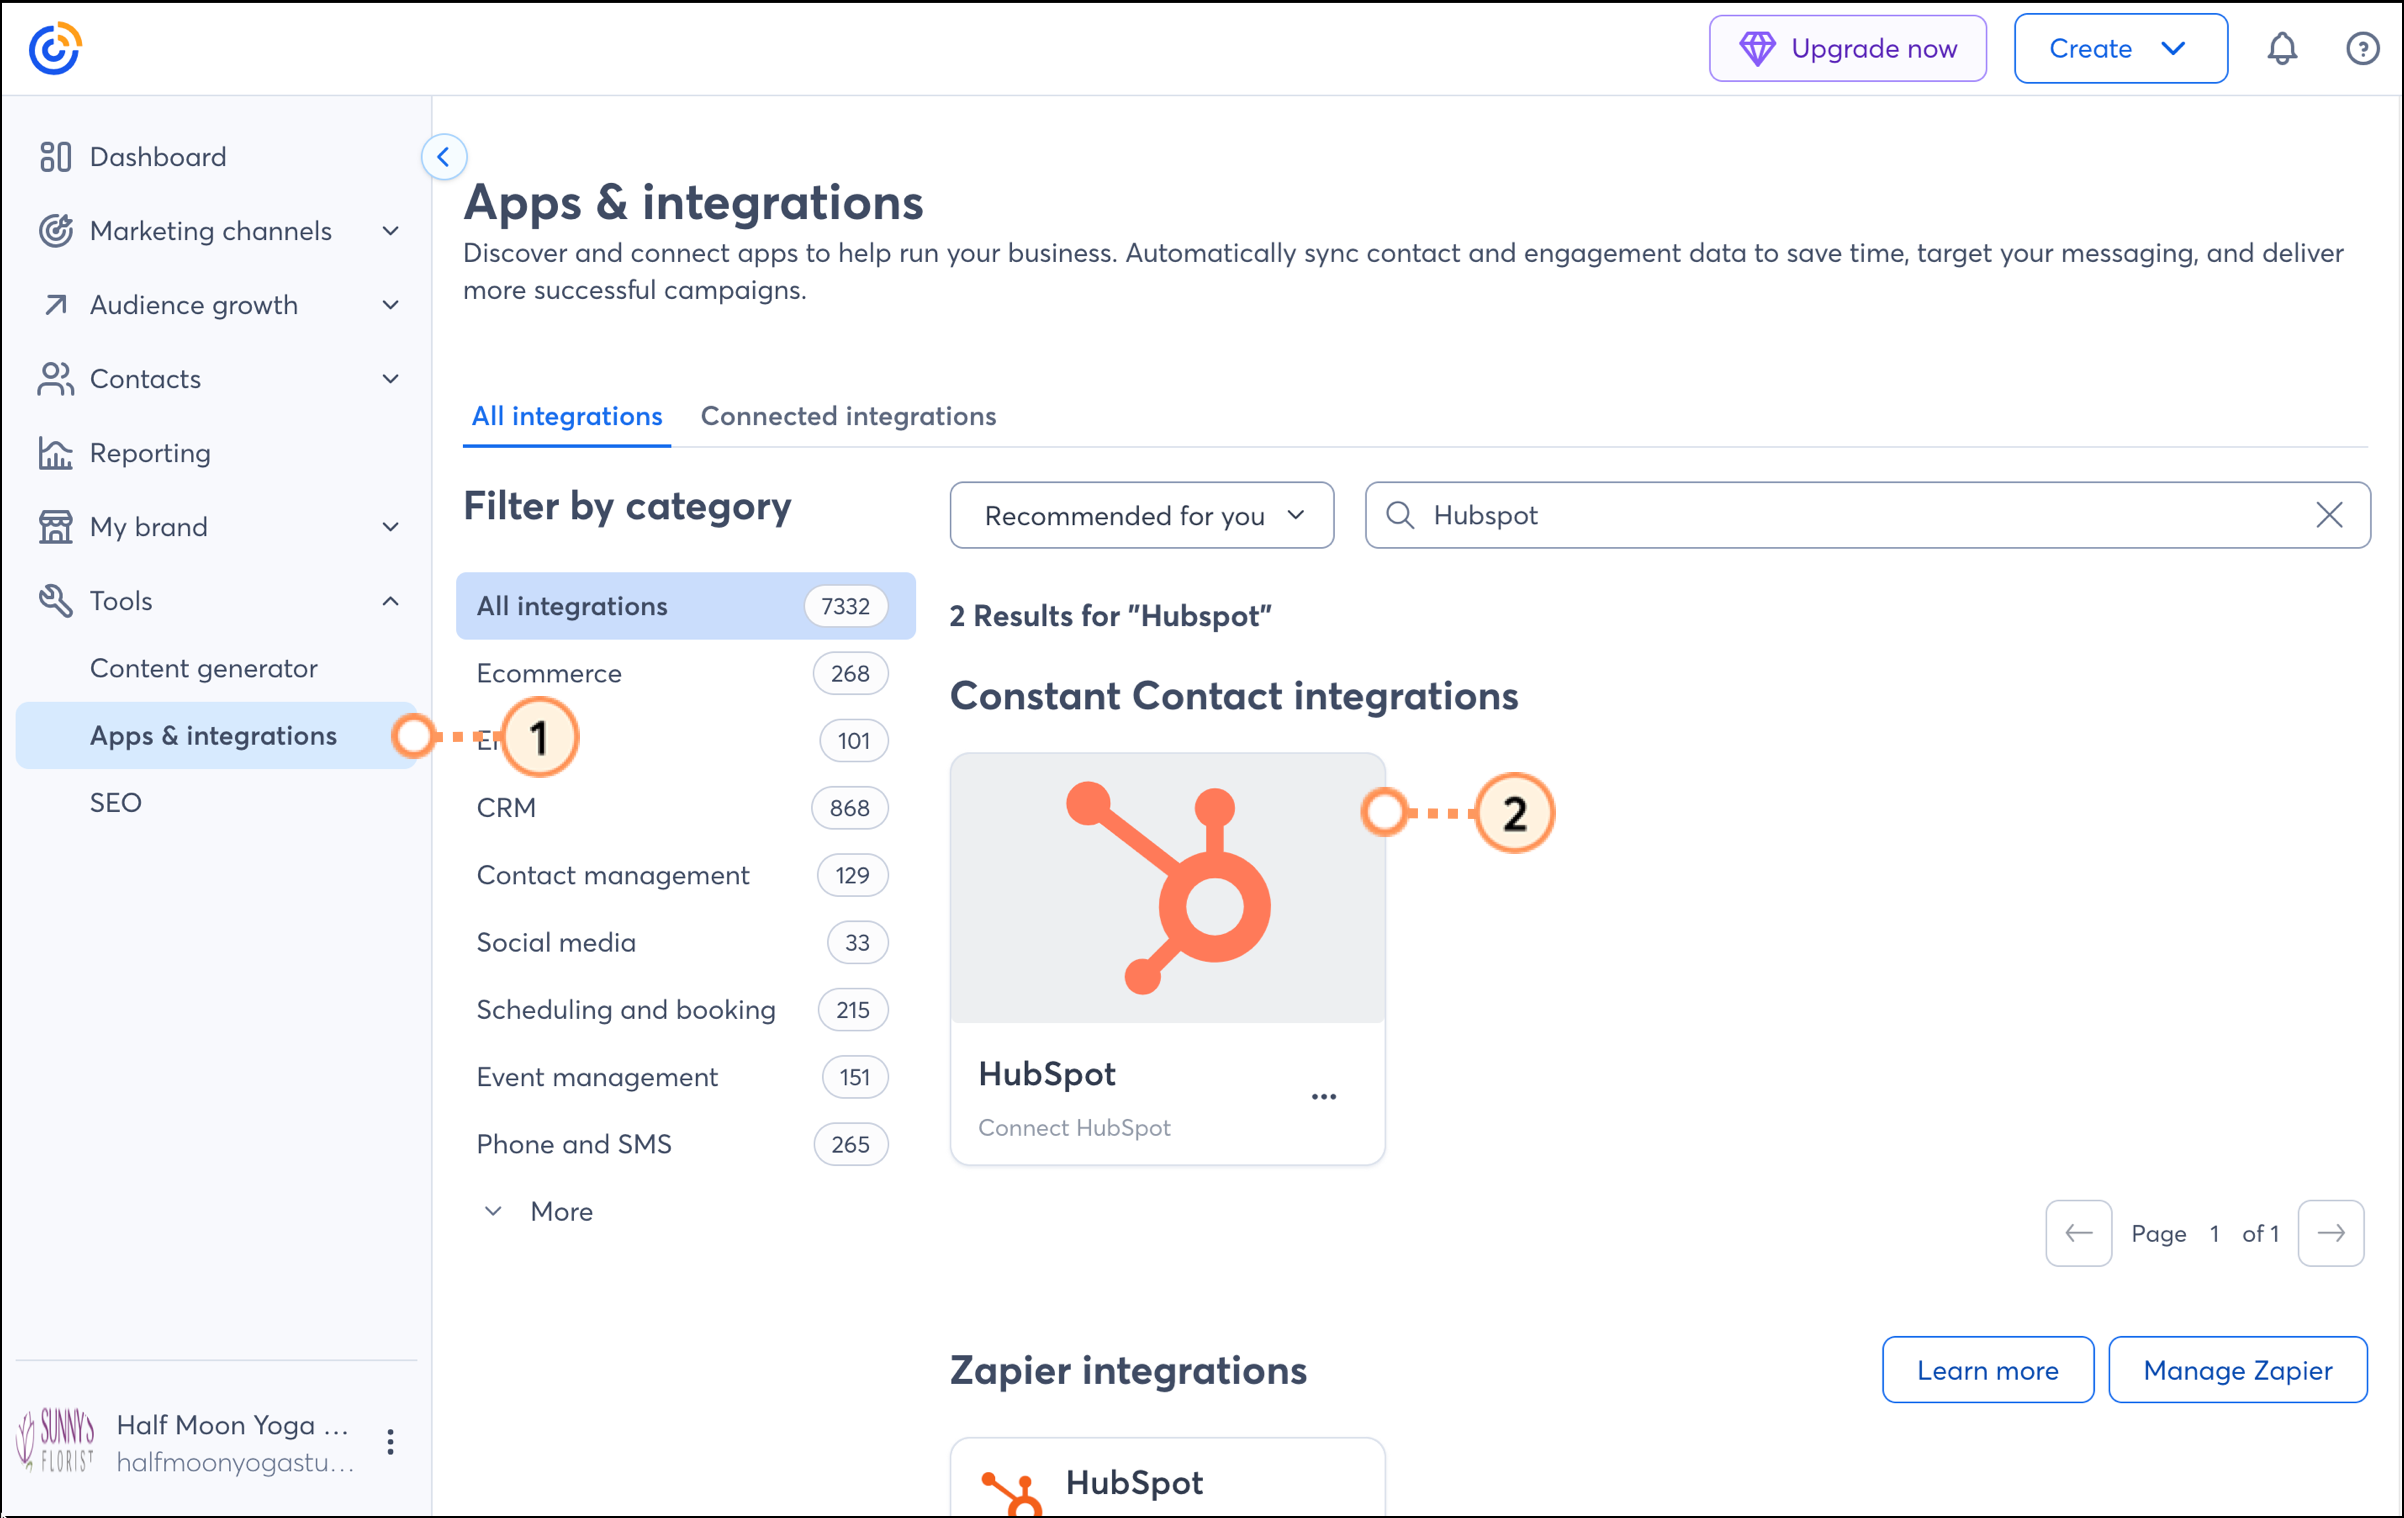Open the HubSpot card three-dot menu

click(x=1324, y=1097)
